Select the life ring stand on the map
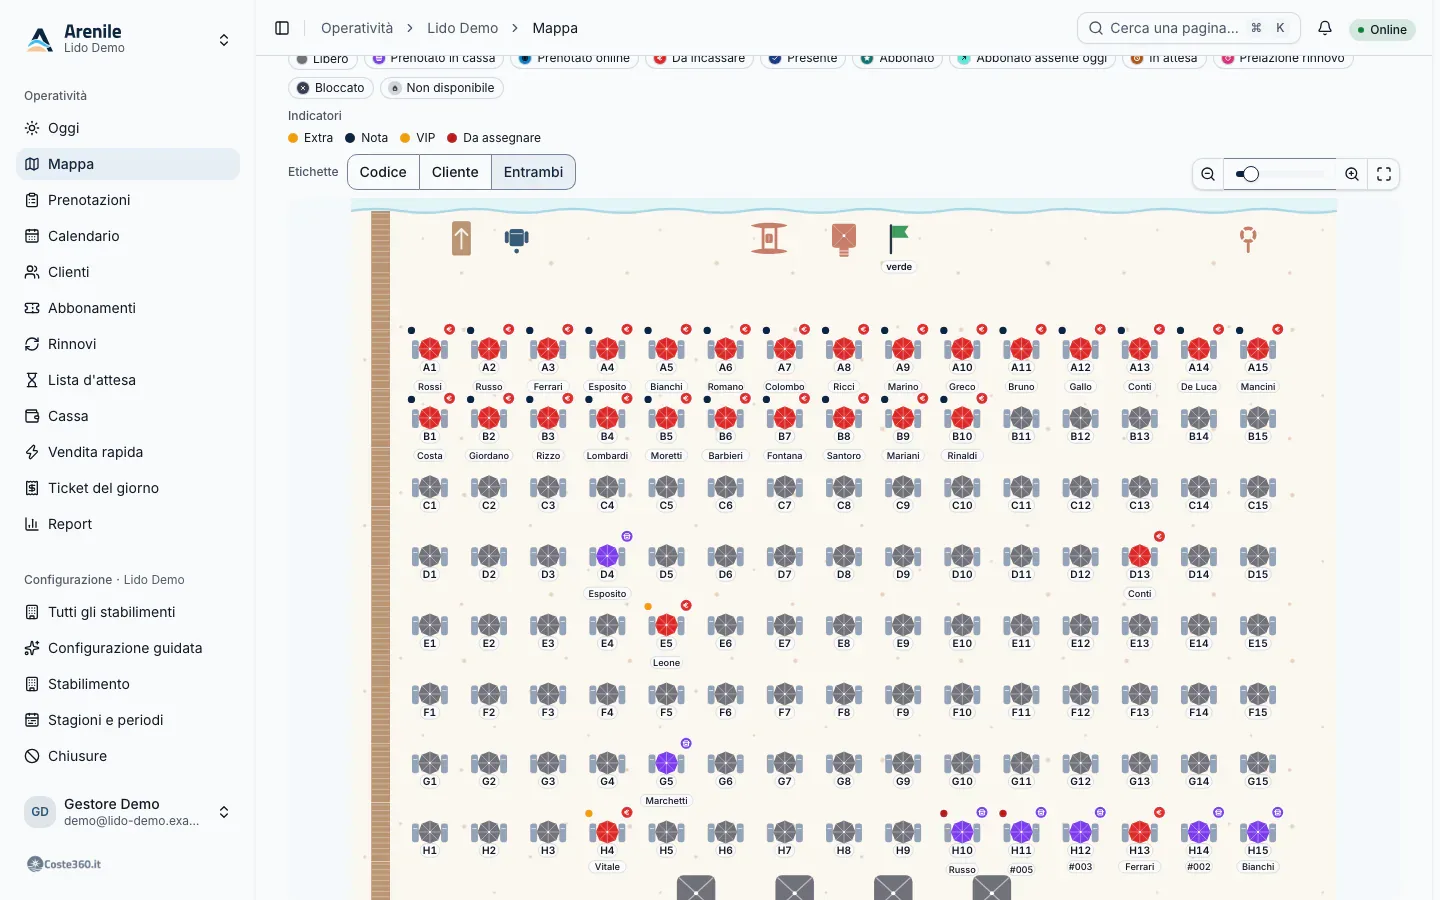The width and height of the screenshot is (1440, 900). (1248, 239)
